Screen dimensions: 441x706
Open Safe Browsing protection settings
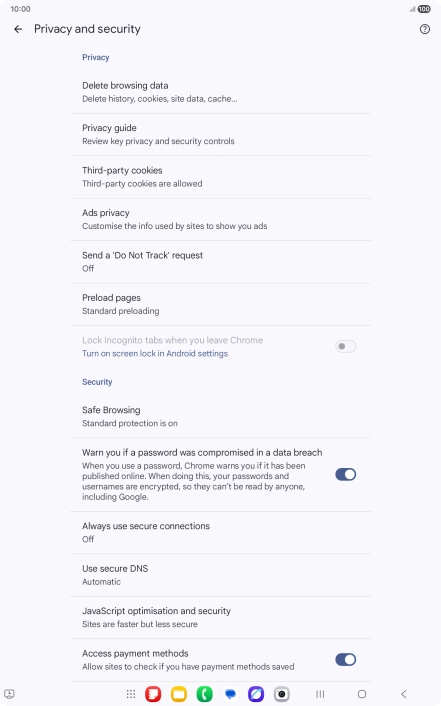point(220,416)
